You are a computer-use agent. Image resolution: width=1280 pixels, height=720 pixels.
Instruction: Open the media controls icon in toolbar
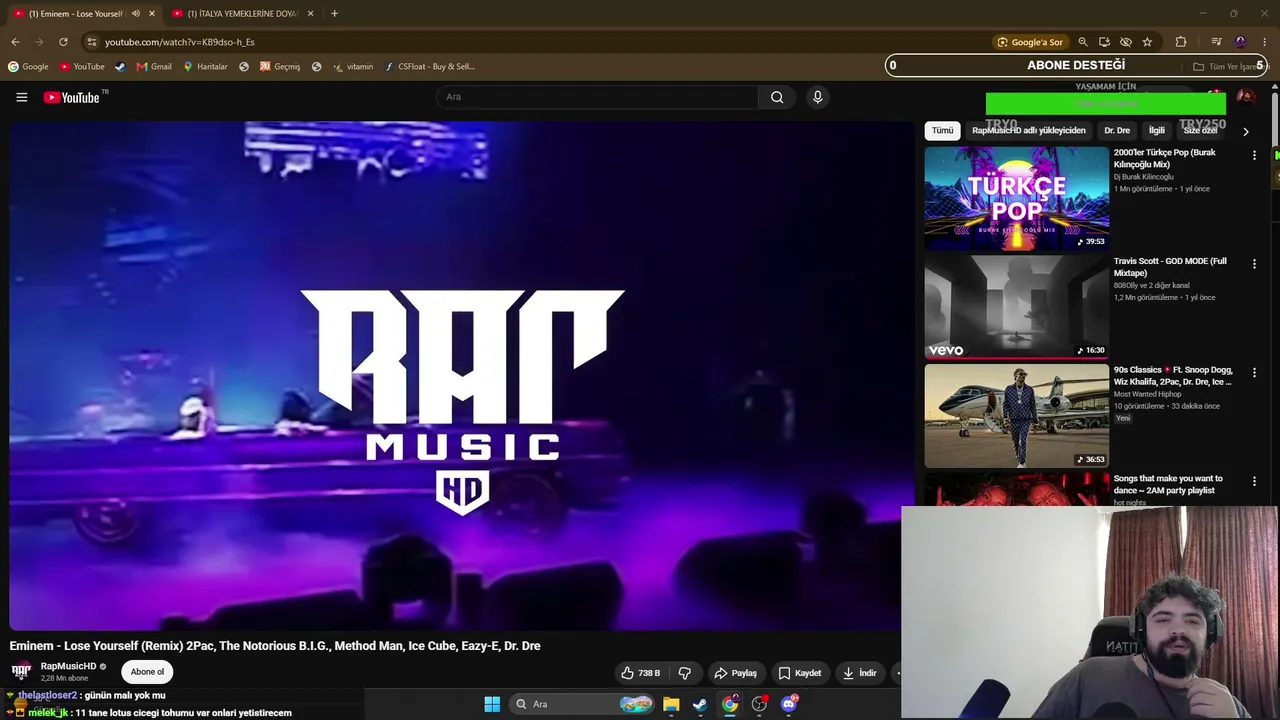coord(1216,42)
